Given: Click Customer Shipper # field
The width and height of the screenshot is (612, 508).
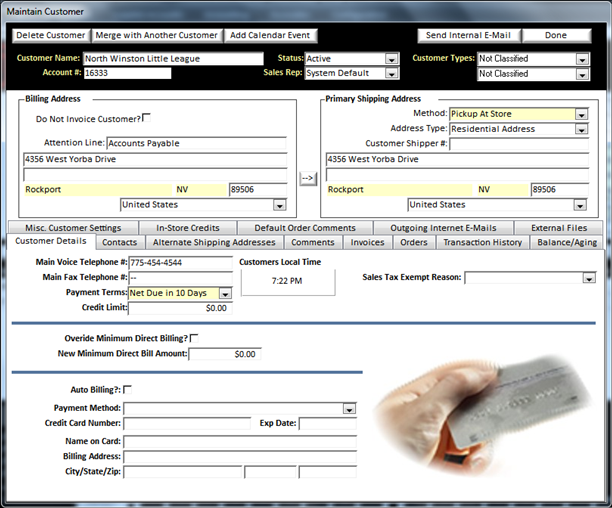Looking at the screenshot, I should pos(519,144).
